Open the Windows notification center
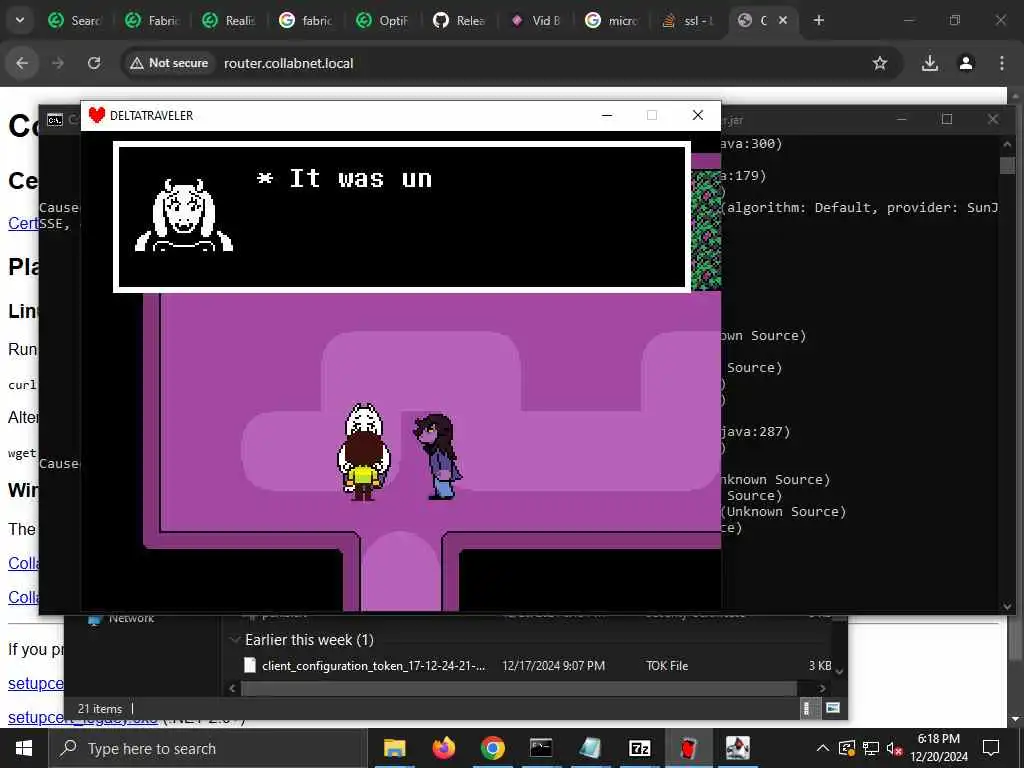The width and height of the screenshot is (1024, 768). pos(991,748)
